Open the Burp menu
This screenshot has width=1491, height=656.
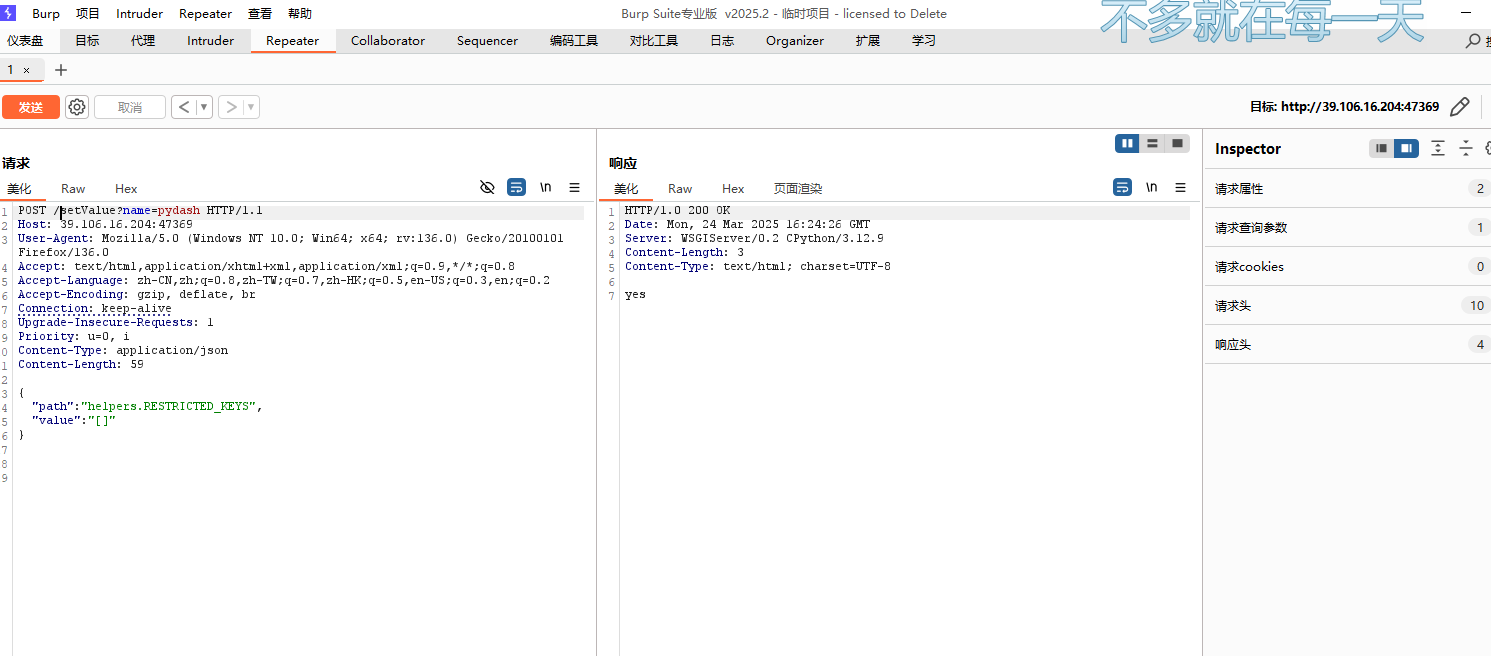[x=46, y=14]
